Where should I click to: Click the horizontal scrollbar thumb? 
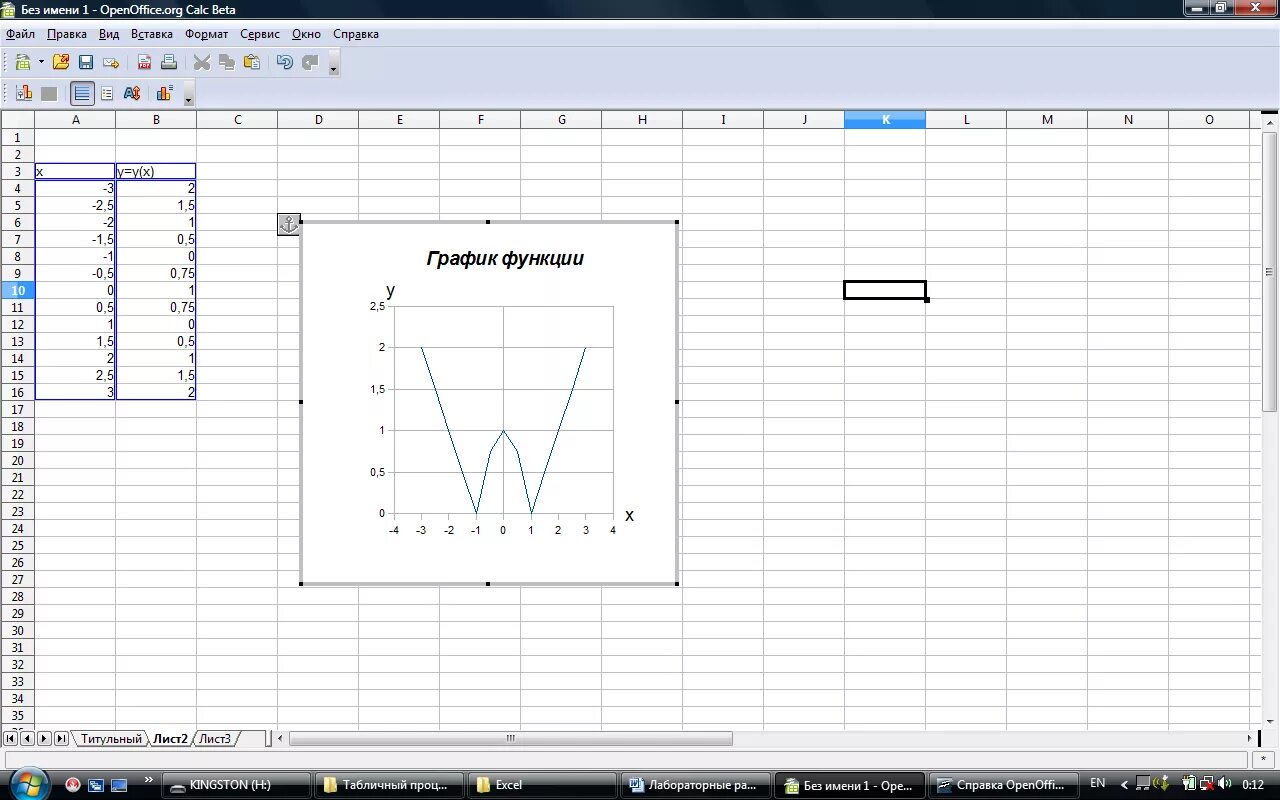[x=510, y=739]
